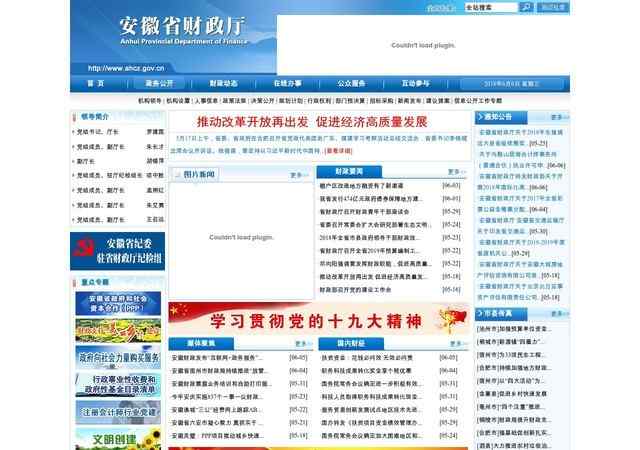Viewport: 640px width, 450px height.
Task: Click the magnifier search icon button
Action: click(526, 7)
